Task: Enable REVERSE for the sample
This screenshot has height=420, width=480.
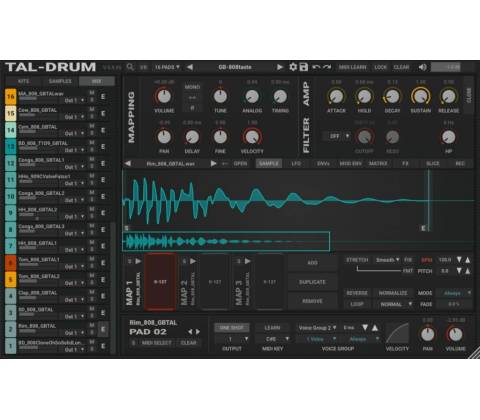Action: [357, 293]
